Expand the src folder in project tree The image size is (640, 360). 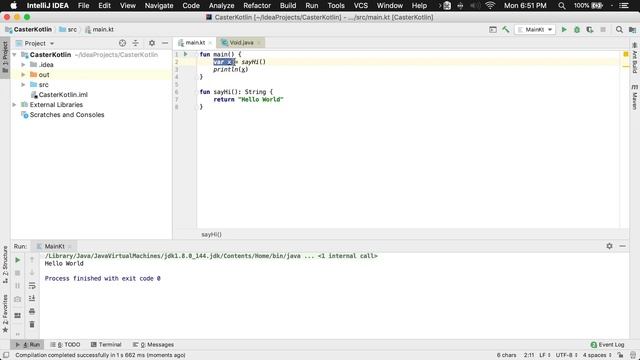tap(23, 84)
